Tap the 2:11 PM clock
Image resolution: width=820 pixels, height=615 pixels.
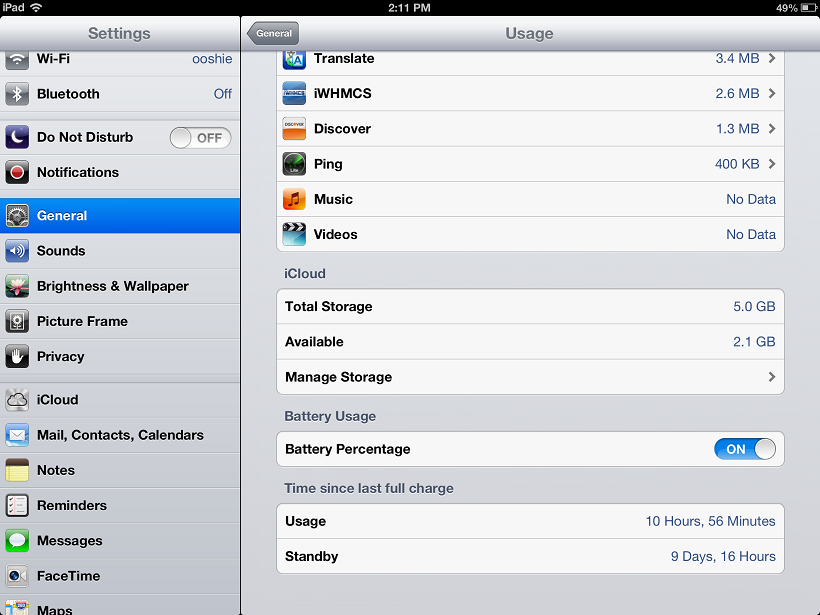(409, 8)
